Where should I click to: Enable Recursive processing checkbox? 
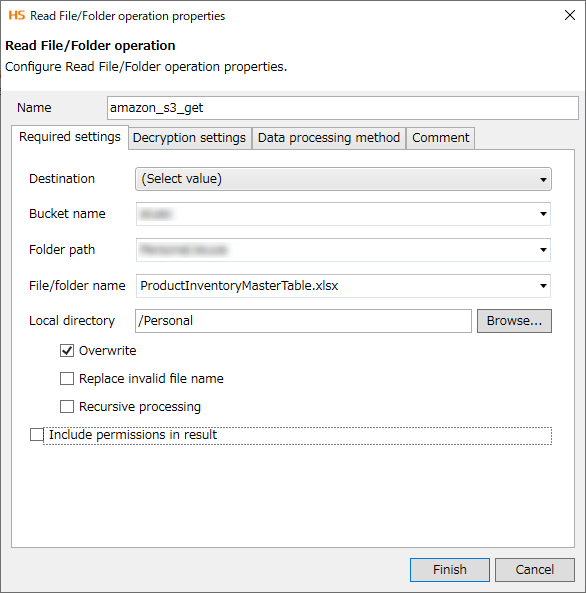click(x=67, y=407)
